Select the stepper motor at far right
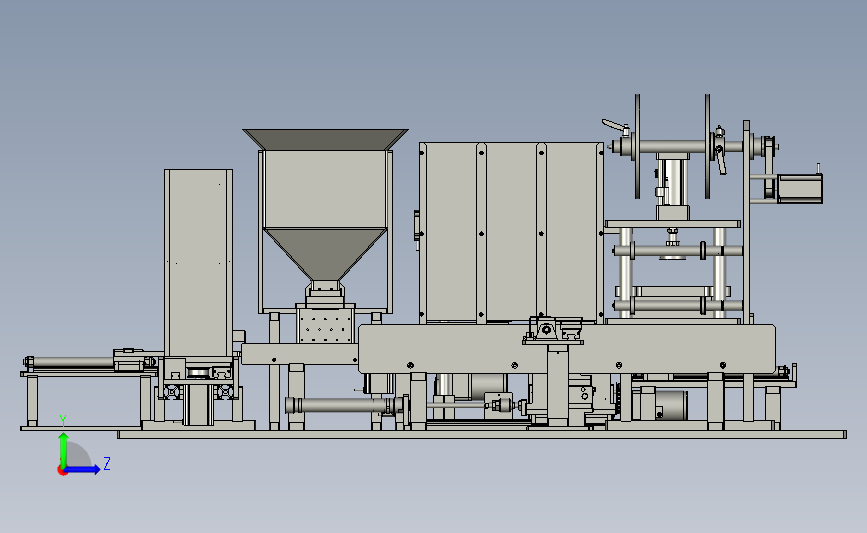Image resolution: width=867 pixels, height=533 pixels. [x=800, y=189]
